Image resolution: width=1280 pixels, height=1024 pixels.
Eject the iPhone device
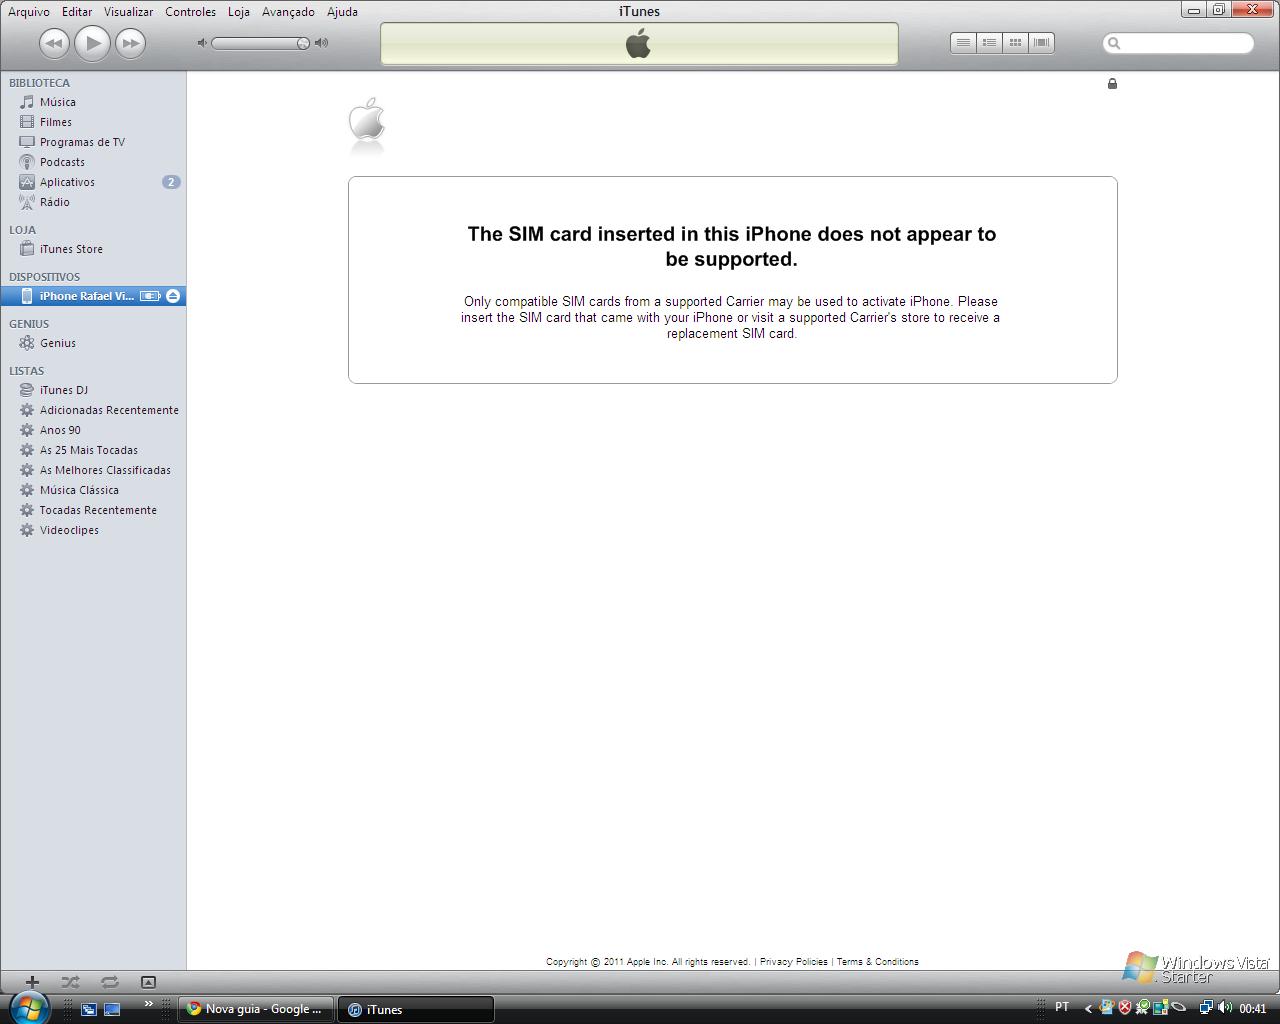[173, 296]
